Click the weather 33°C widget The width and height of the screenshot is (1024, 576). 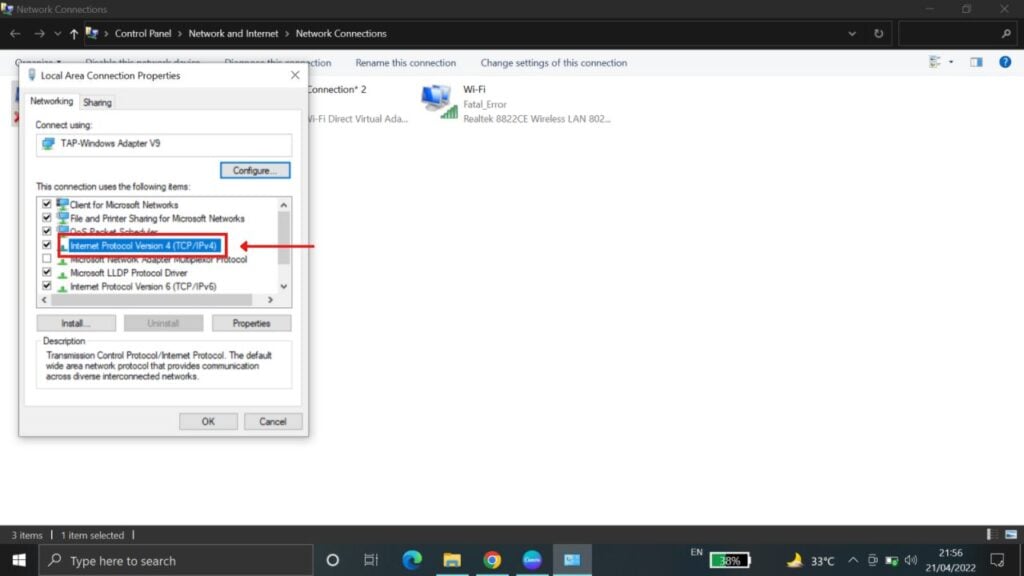click(x=811, y=560)
